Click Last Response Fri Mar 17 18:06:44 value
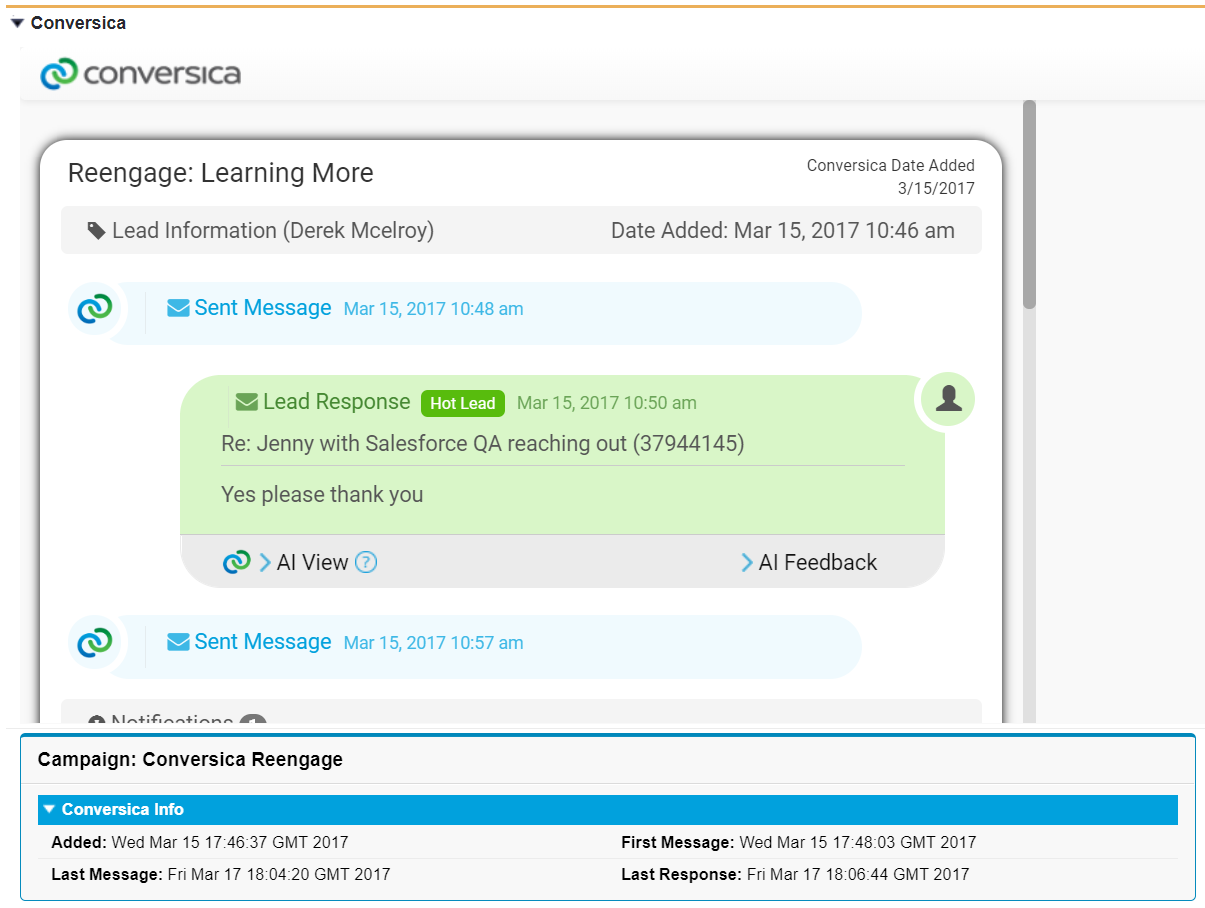The height and width of the screenshot is (908, 1205). coord(858,874)
